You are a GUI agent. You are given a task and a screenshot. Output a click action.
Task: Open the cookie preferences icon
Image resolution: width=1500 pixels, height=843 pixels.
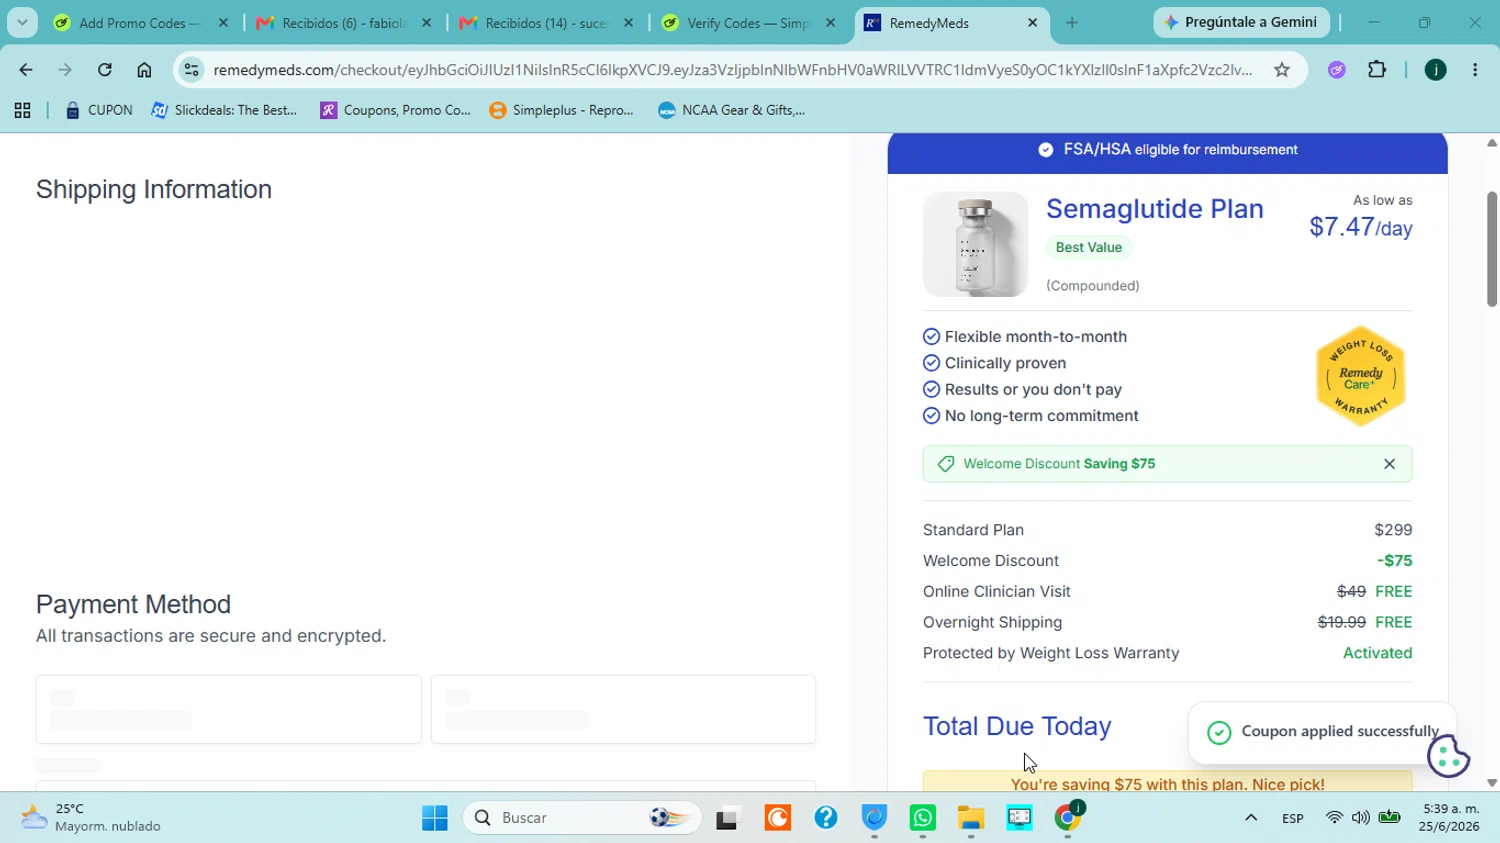pos(1448,756)
